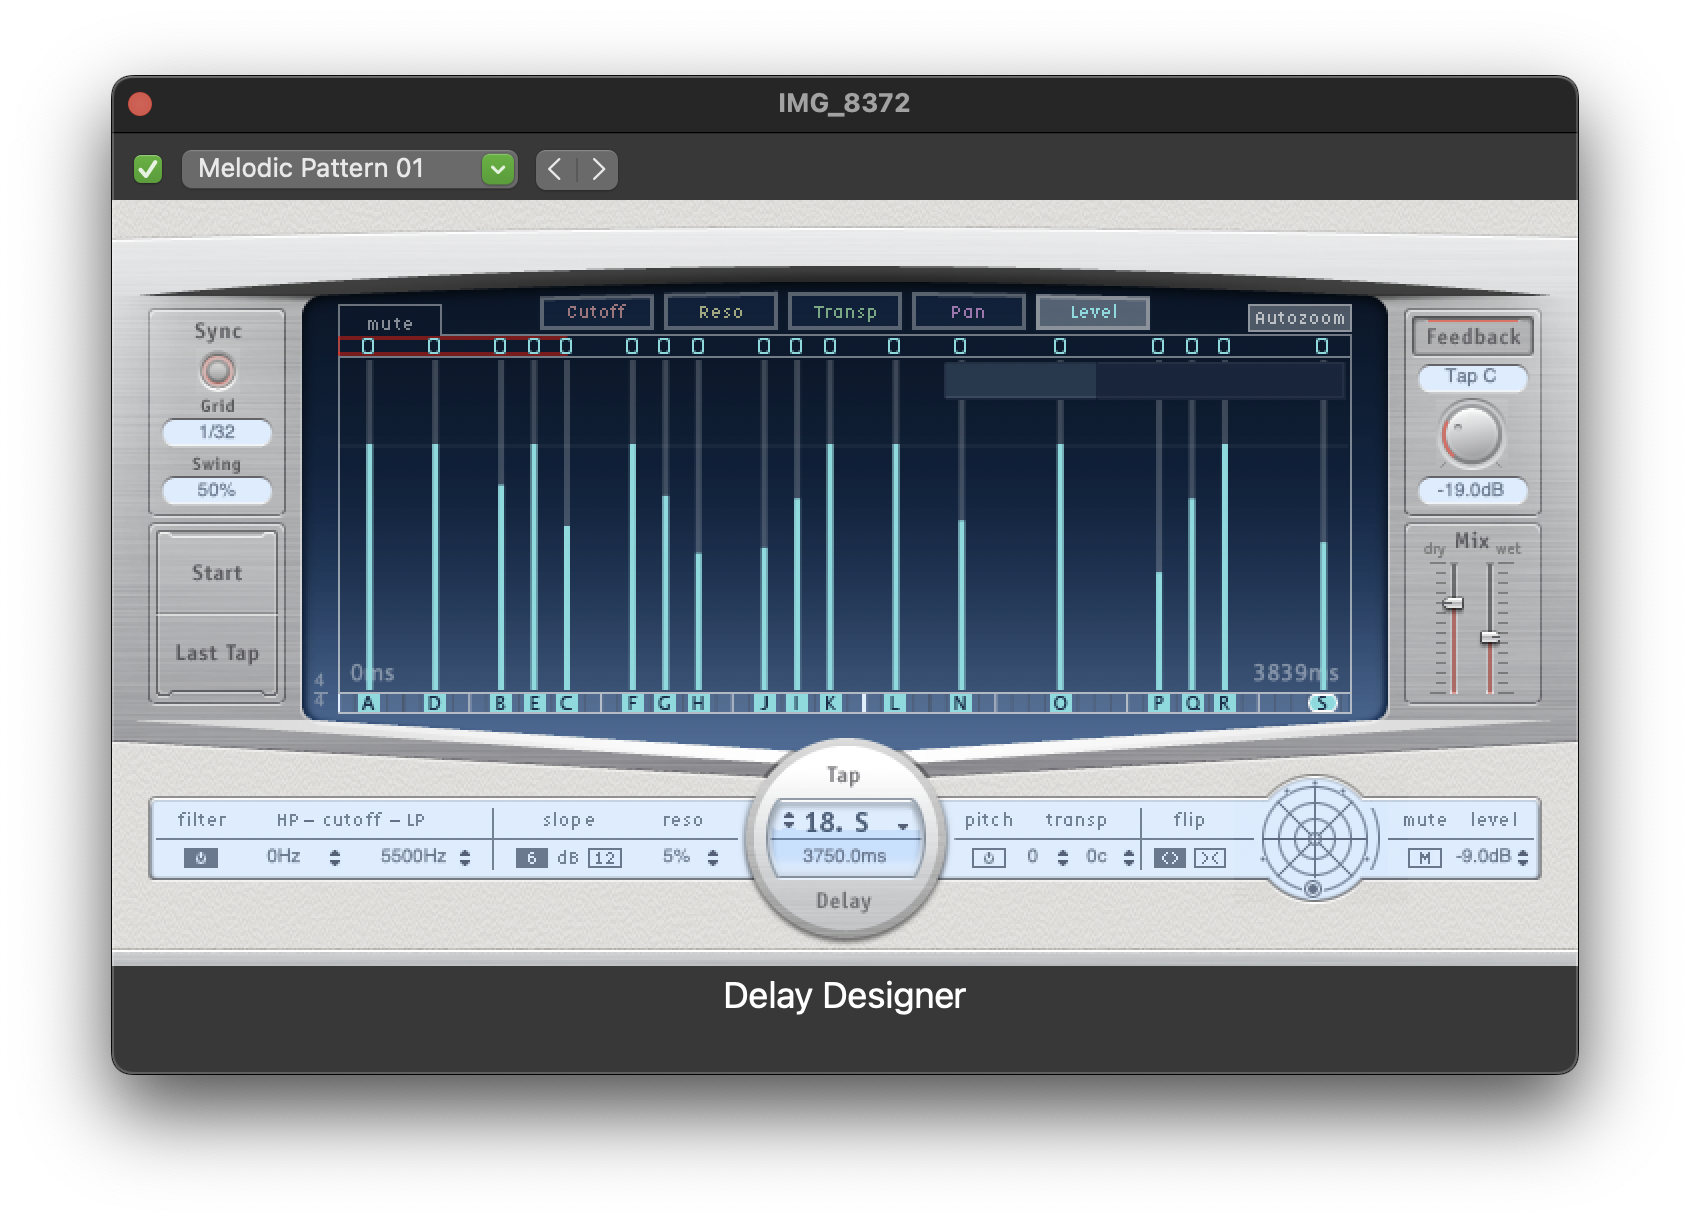
Task: Go to the next preset arrow
Action: point(598,169)
